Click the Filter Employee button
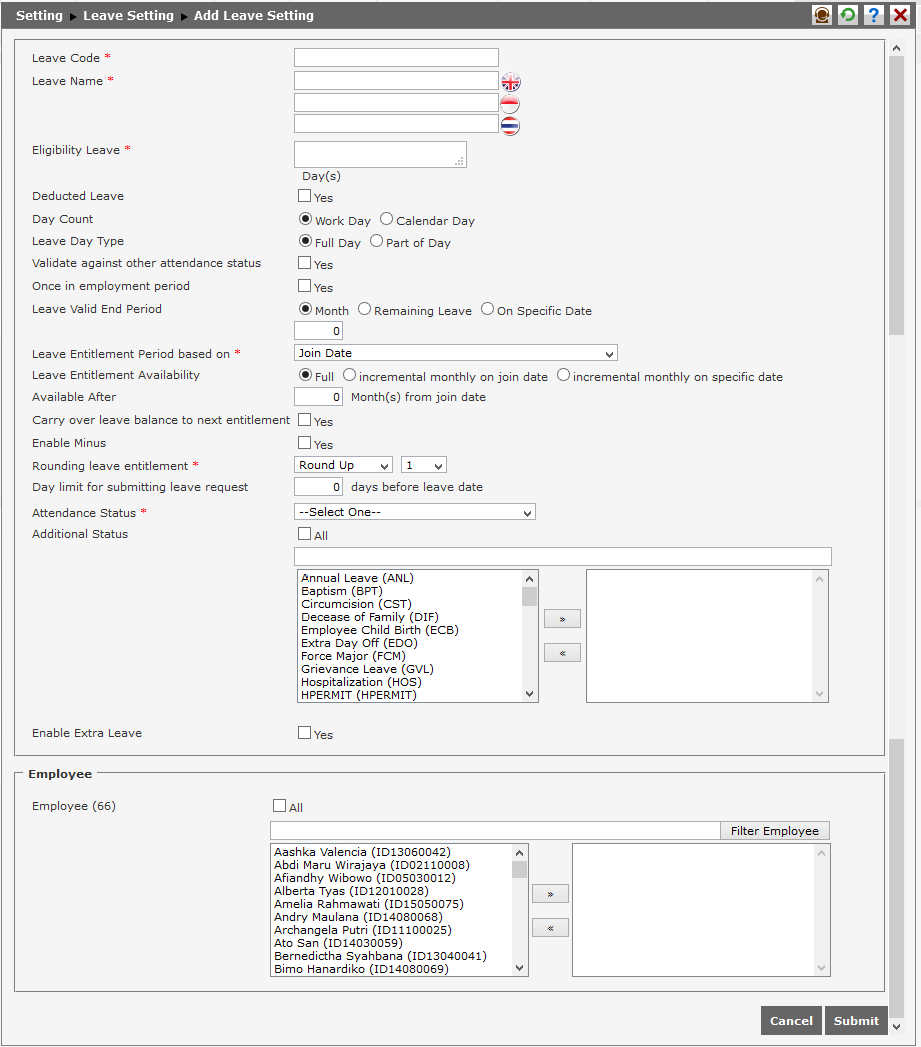The height and width of the screenshot is (1047, 921). (x=774, y=830)
